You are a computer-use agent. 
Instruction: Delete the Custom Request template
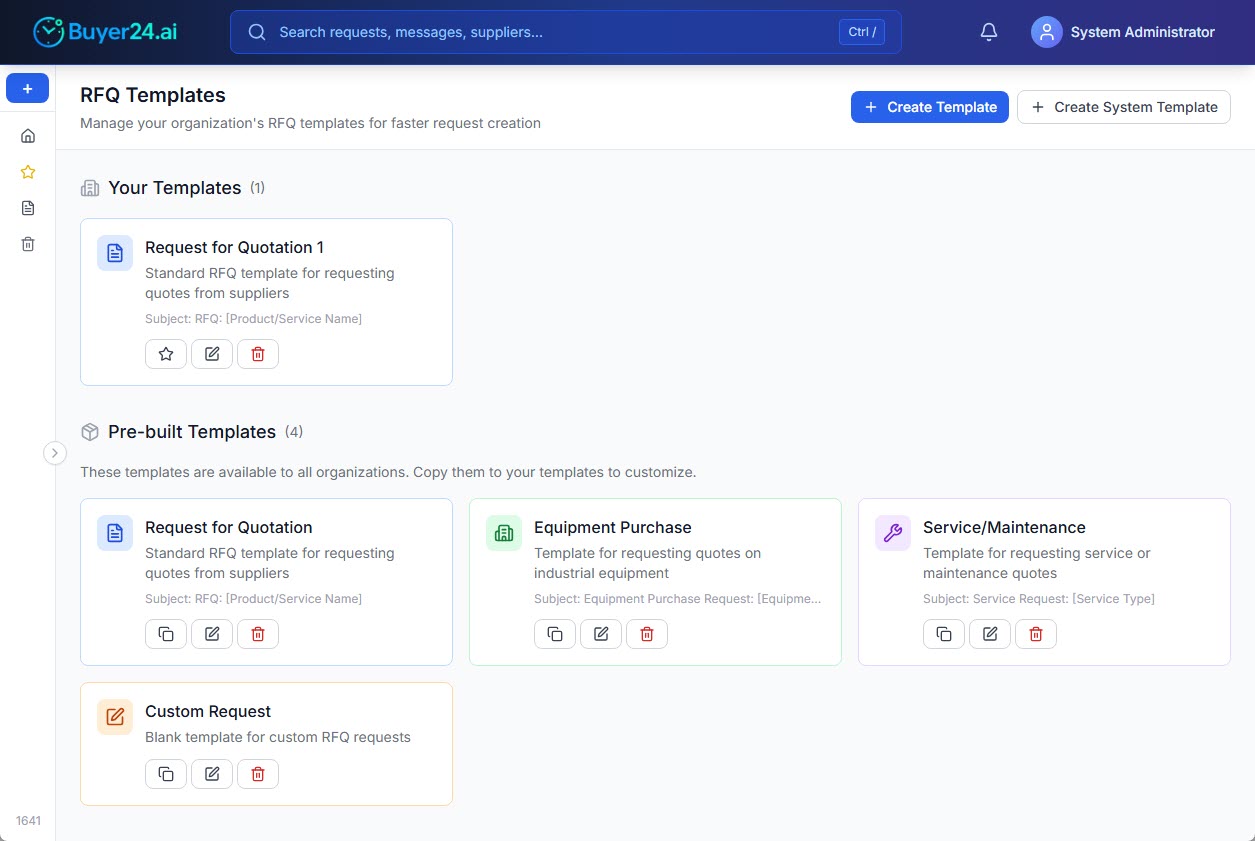(x=257, y=773)
